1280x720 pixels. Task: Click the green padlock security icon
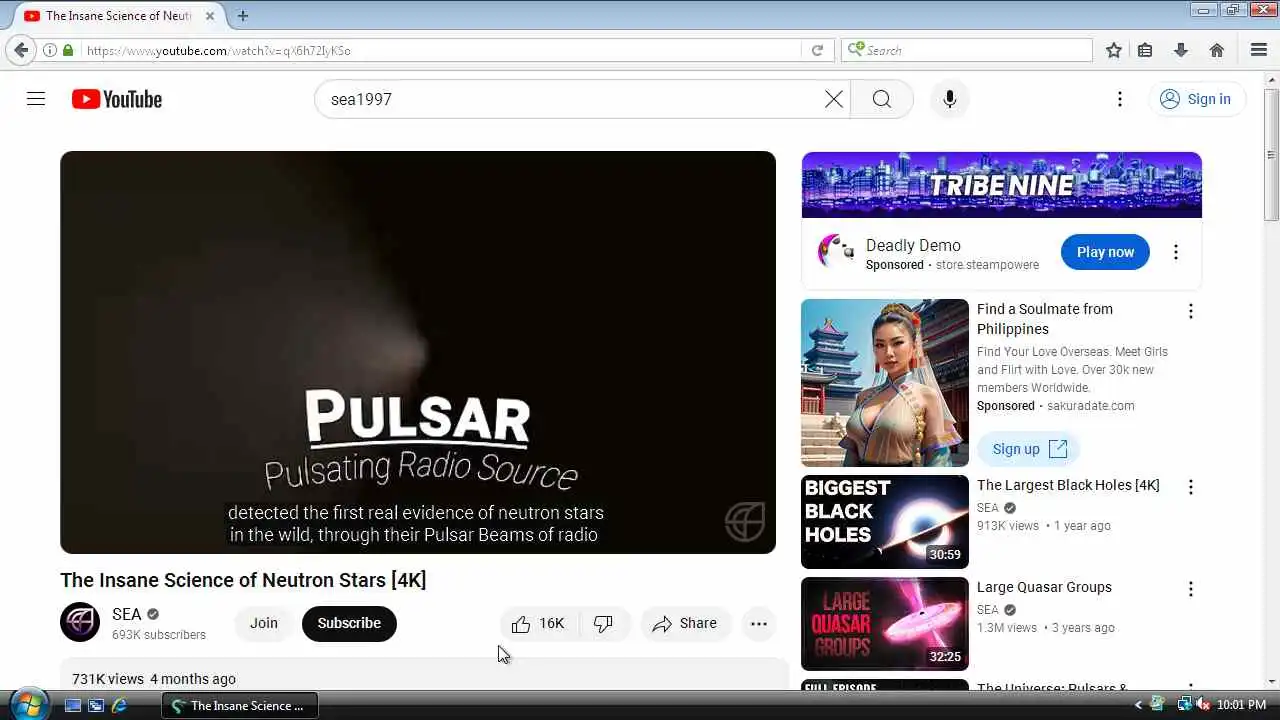(x=68, y=50)
